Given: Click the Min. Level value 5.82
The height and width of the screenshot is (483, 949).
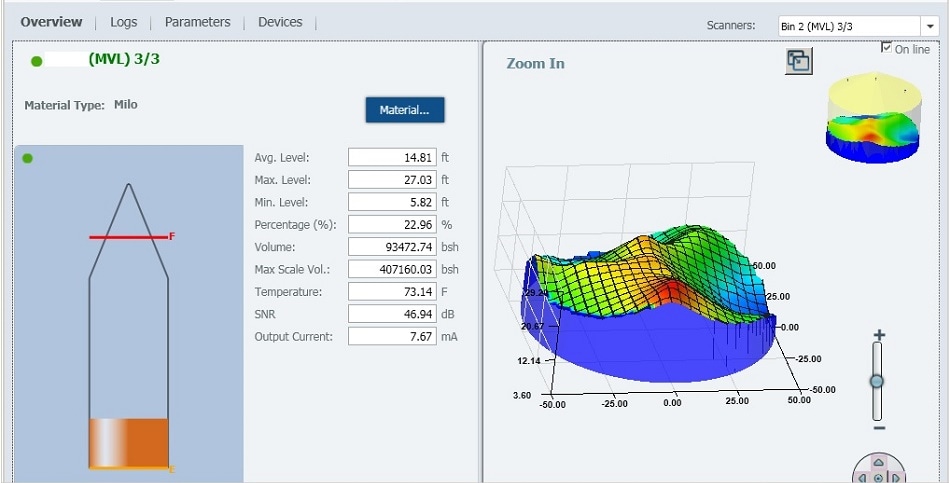Looking at the screenshot, I should coord(392,202).
